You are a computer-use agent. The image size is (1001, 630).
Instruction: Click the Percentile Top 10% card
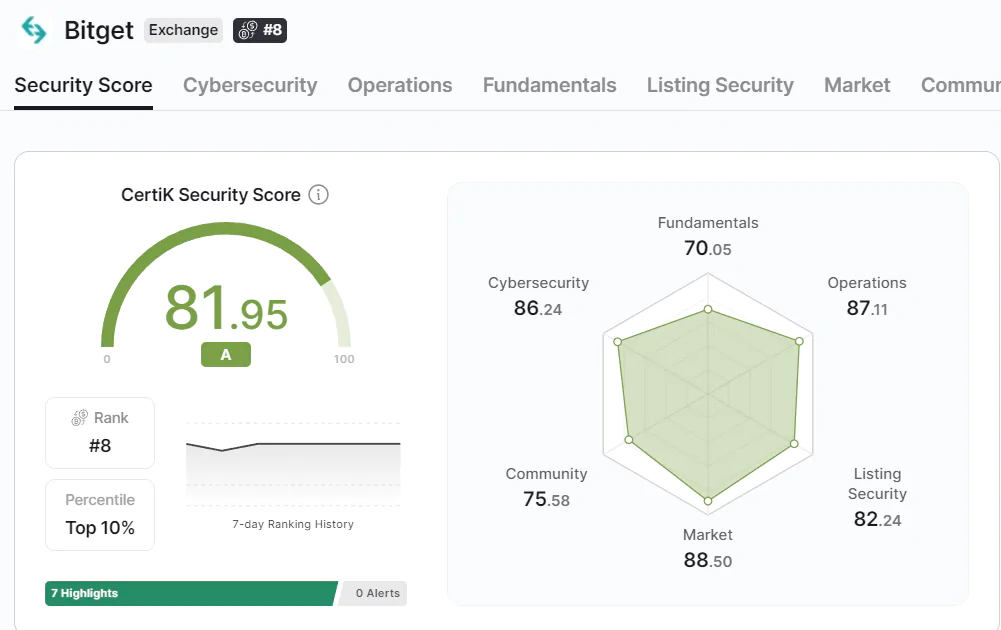click(x=100, y=515)
